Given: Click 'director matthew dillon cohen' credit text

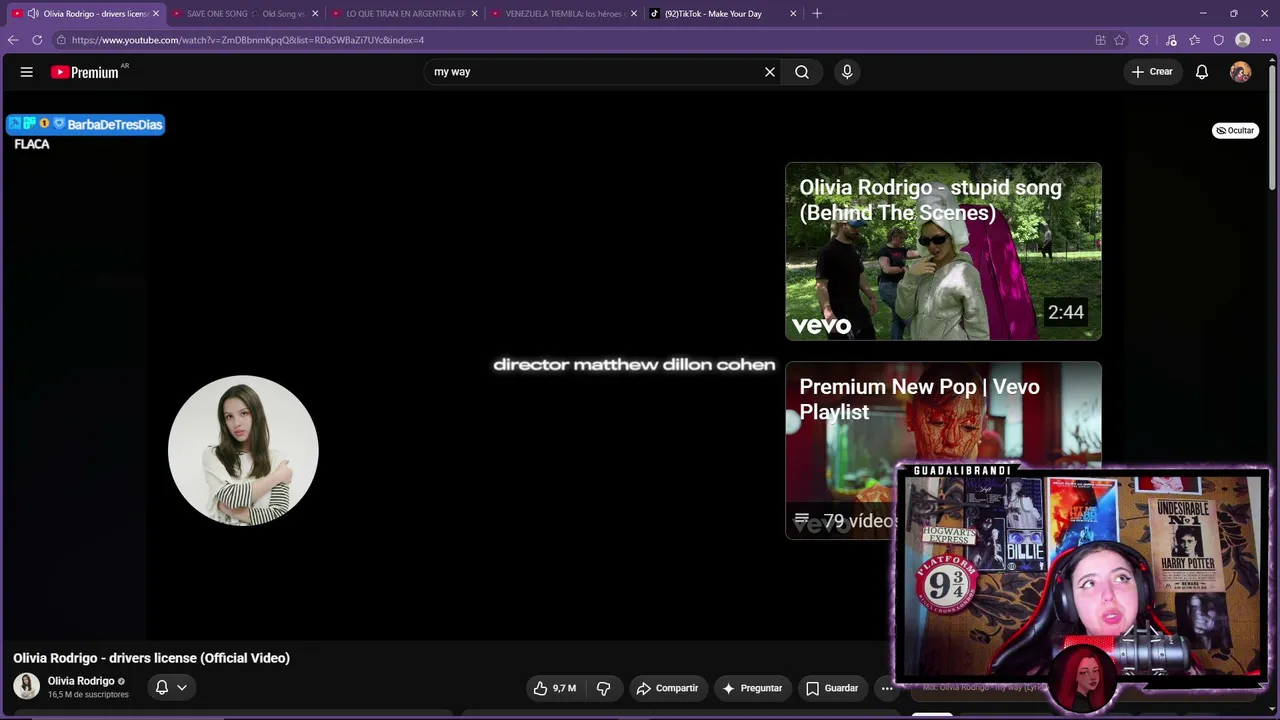Looking at the screenshot, I should (x=634, y=365).
